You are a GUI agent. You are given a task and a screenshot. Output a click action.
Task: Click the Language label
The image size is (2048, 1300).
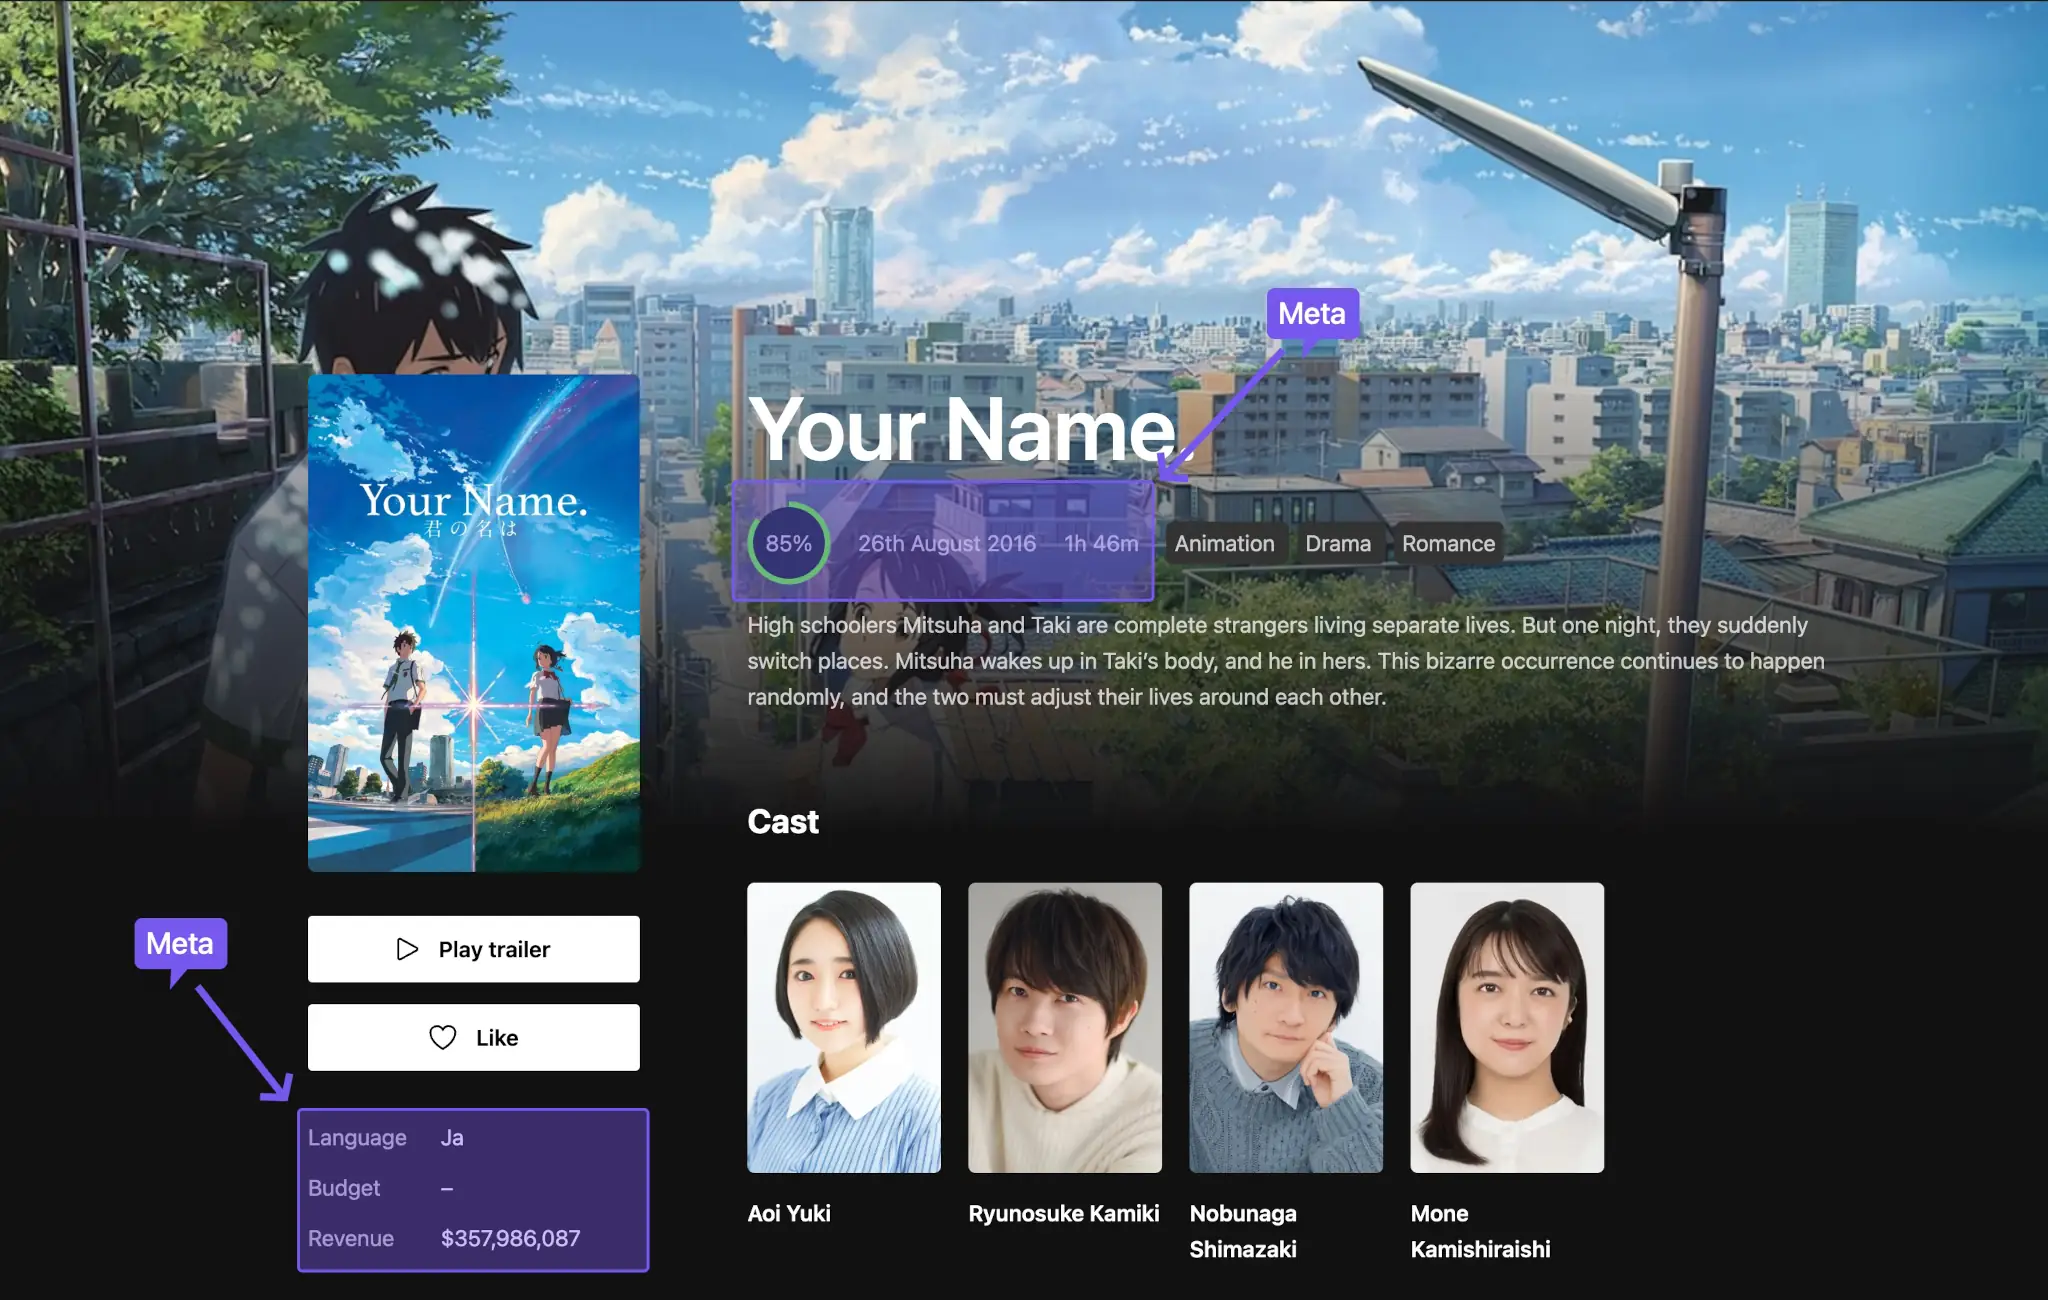(x=357, y=1137)
